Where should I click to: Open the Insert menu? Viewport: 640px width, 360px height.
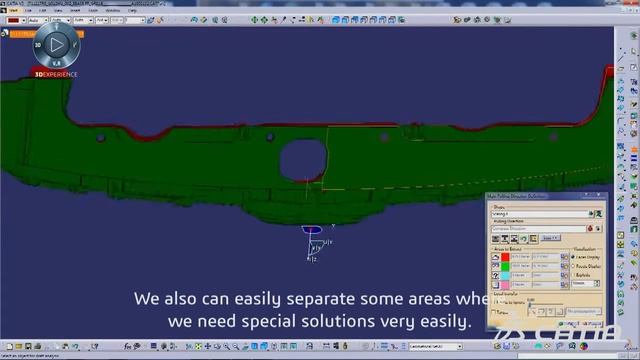pyautogui.click(x=75, y=10)
